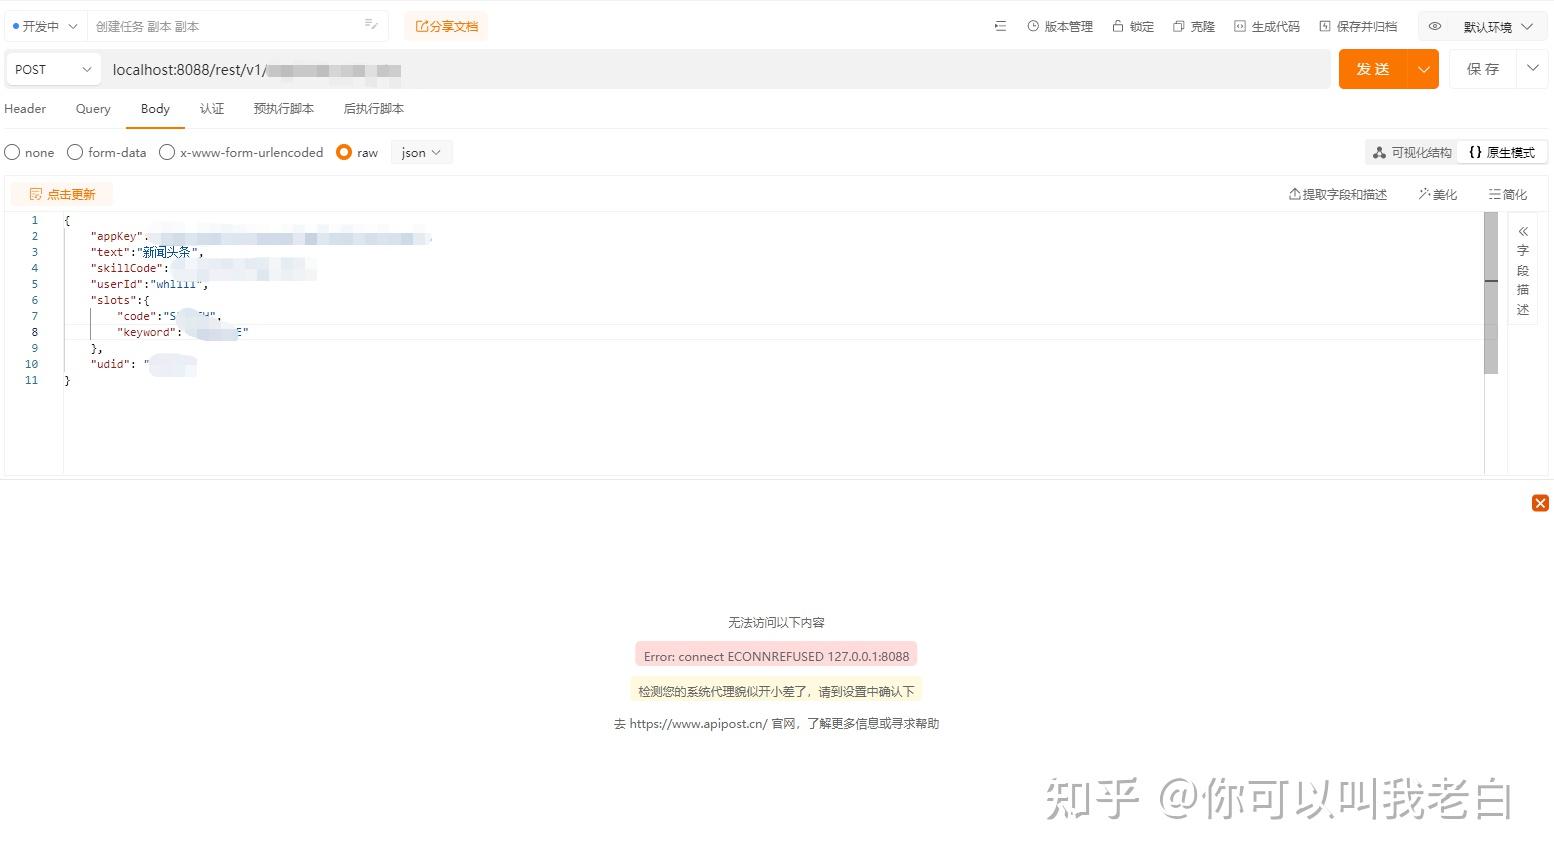Click the 美化 beautify icon
The height and width of the screenshot is (863, 1554).
[1424, 194]
